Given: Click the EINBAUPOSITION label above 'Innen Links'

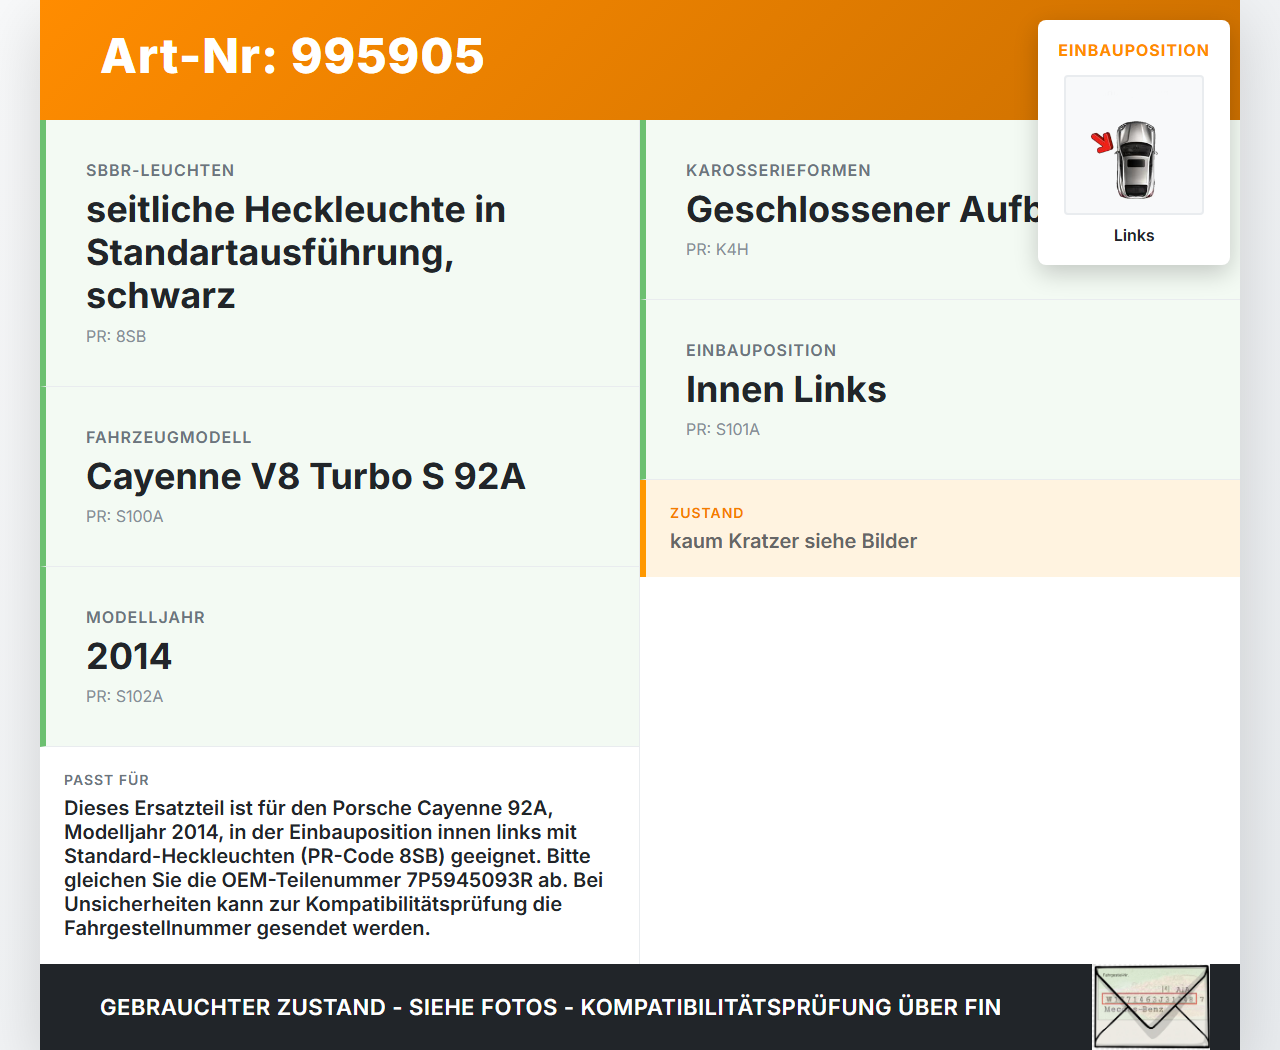Looking at the screenshot, I should click(761, 350).
